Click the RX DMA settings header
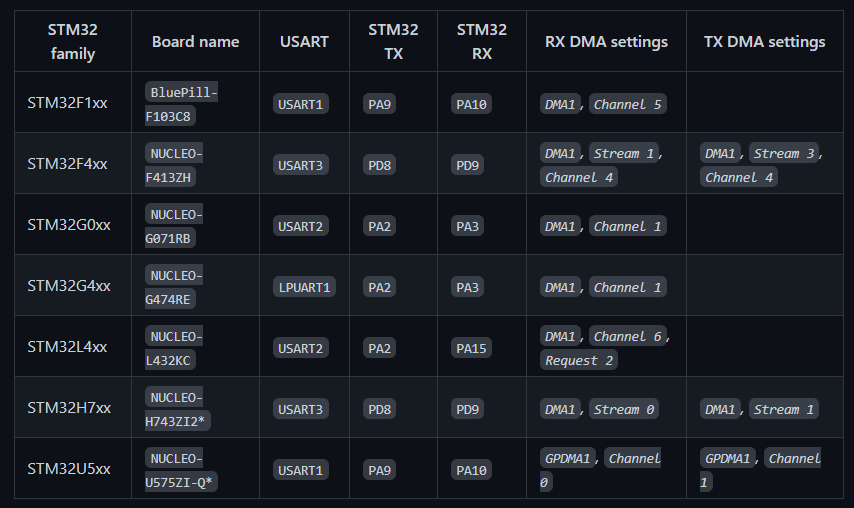The width and height of the screenshot is (854, 508). point(606,41)
